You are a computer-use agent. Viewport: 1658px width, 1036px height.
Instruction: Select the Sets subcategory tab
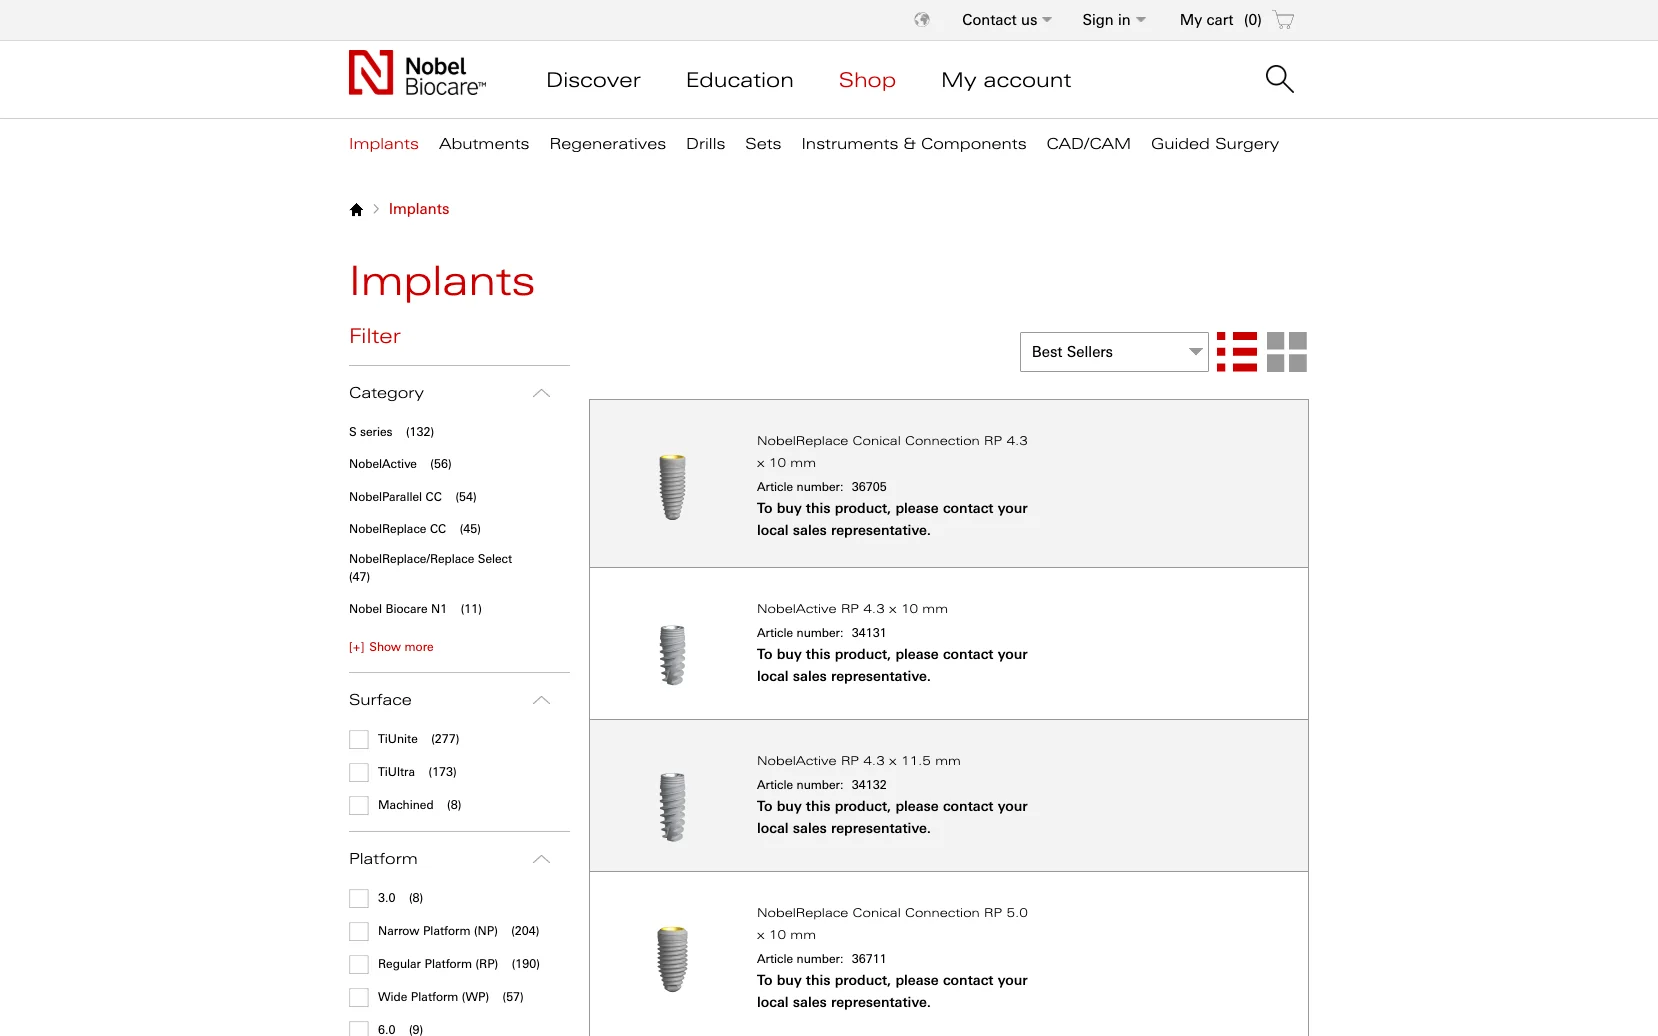[763, 144]
